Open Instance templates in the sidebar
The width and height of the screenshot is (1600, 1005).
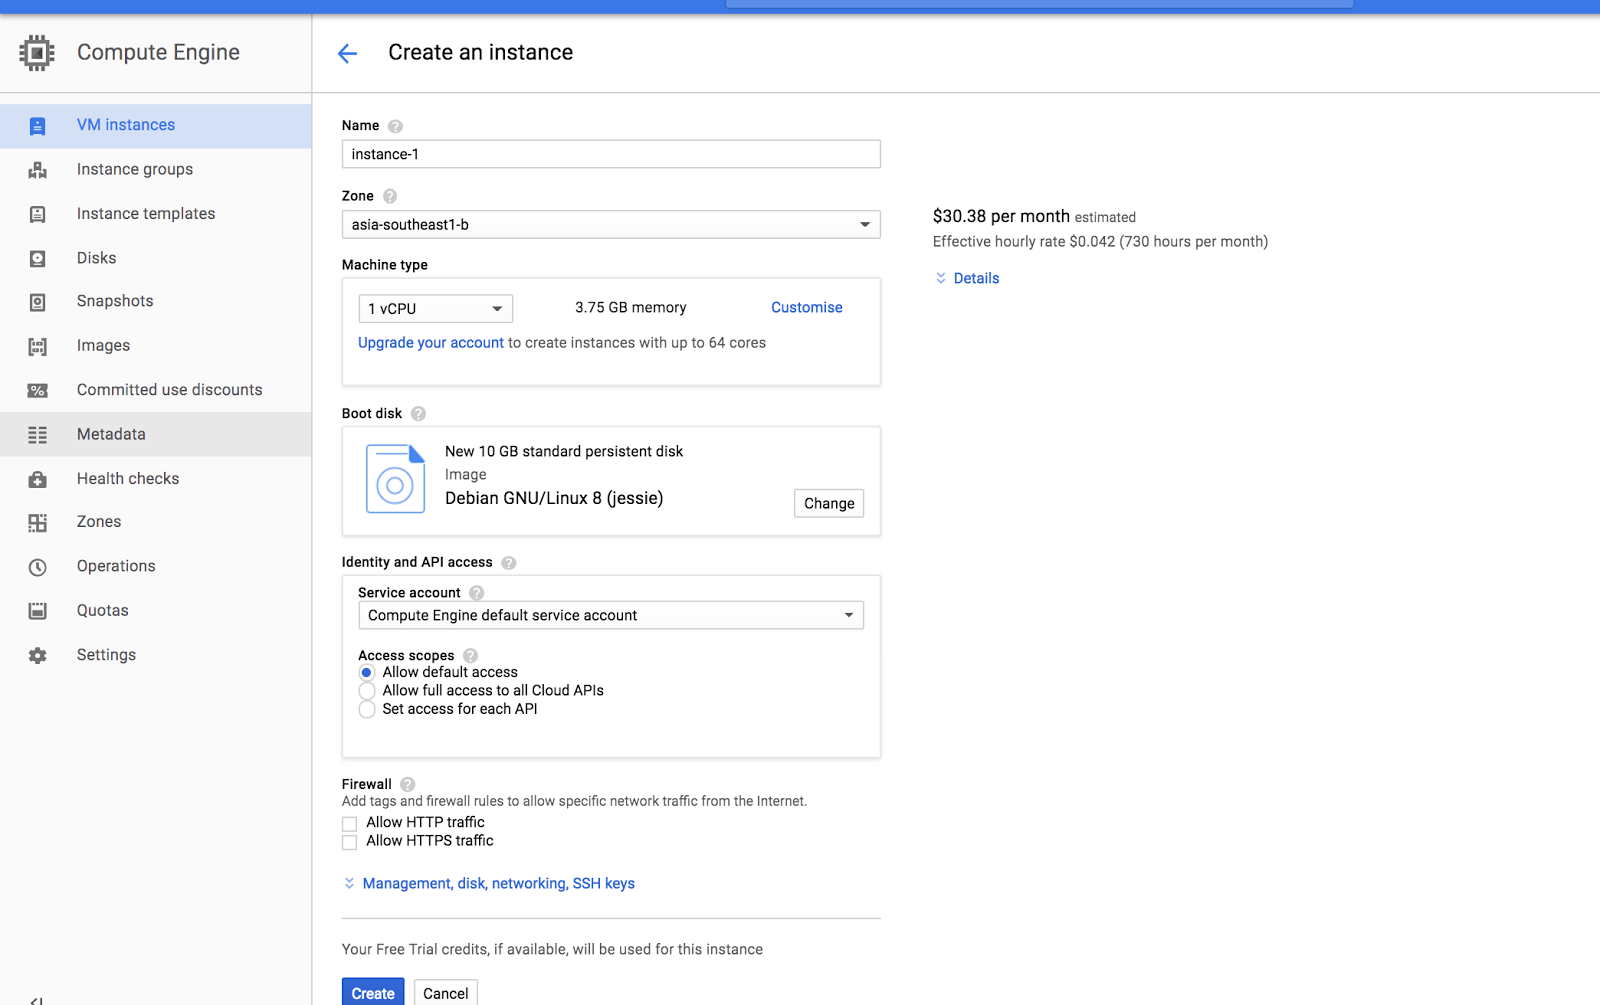click(156, 214)
